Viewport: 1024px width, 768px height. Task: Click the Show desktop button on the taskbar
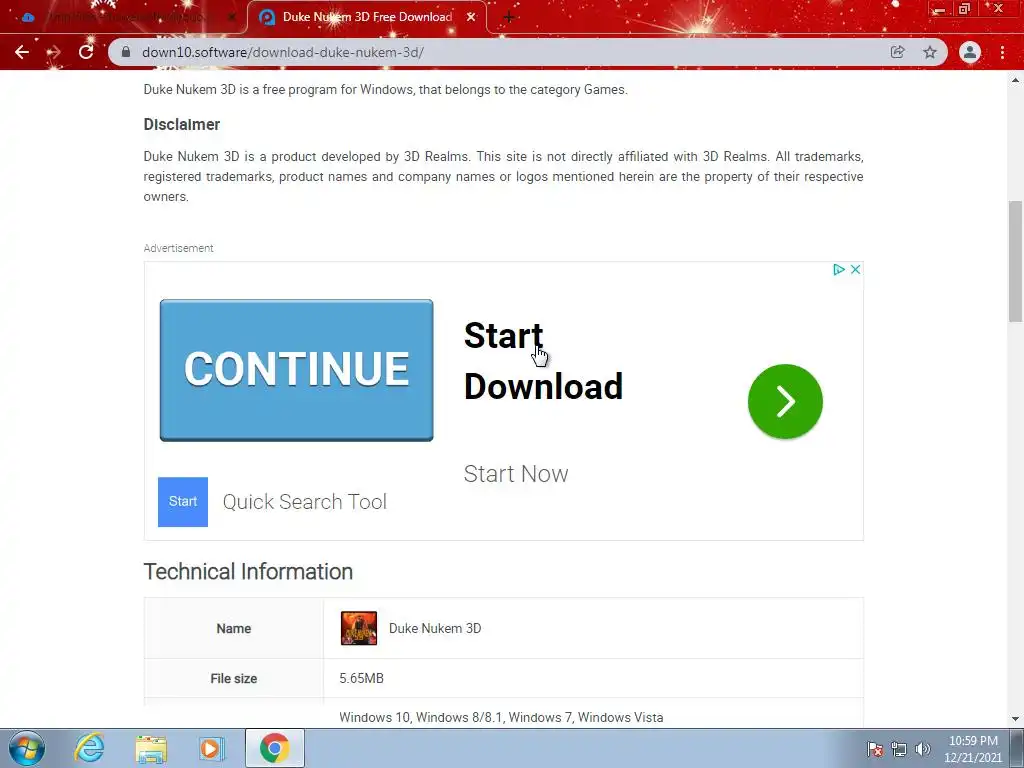tap(1019, 748)
